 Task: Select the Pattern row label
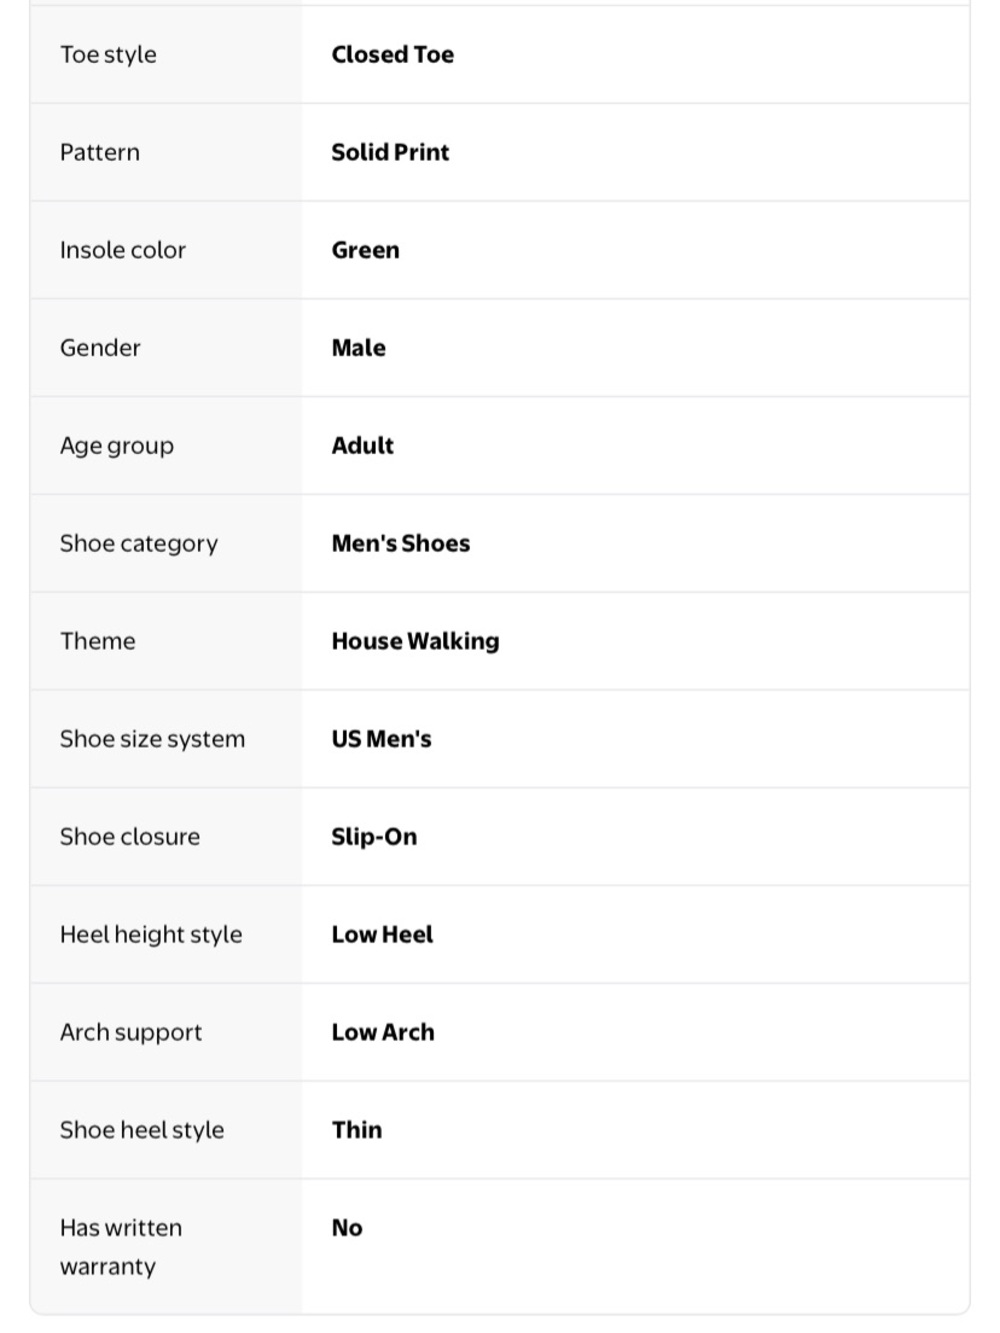(100, 152)
